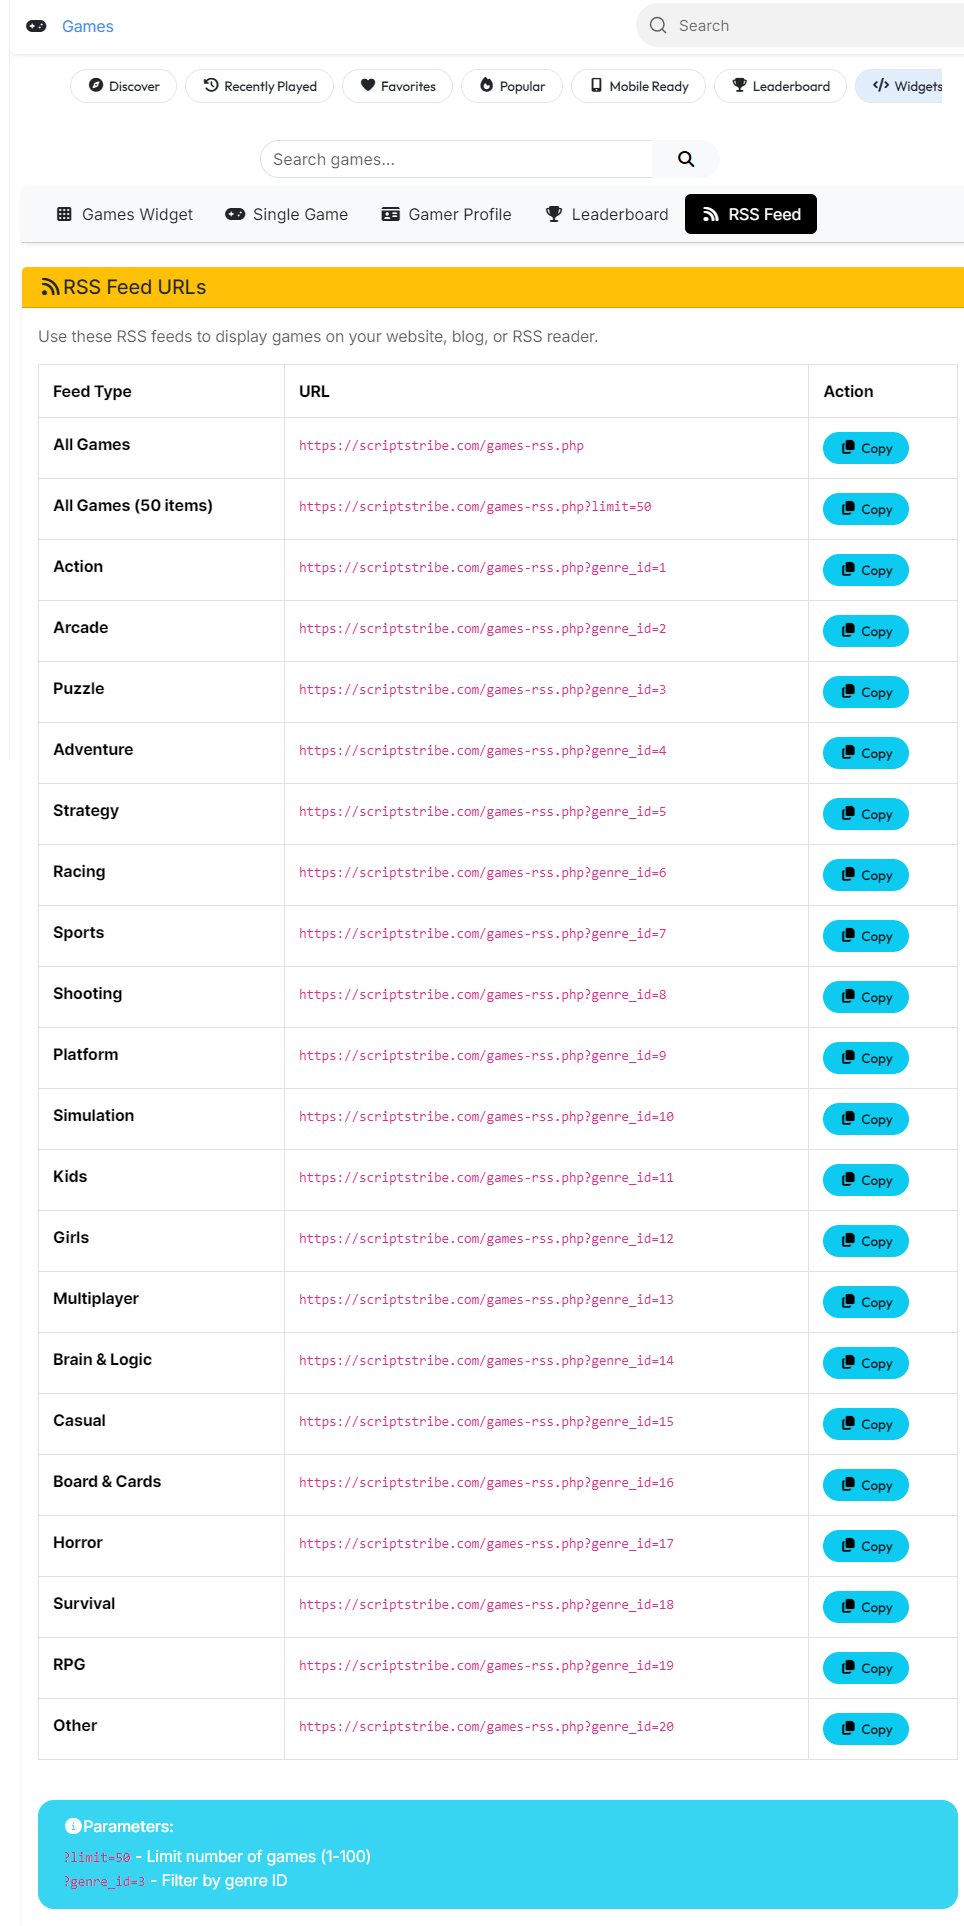Click the magnifier icon in the top search bar
The width and height of the screenshot is (964, 1926).
tap(658, 26)
